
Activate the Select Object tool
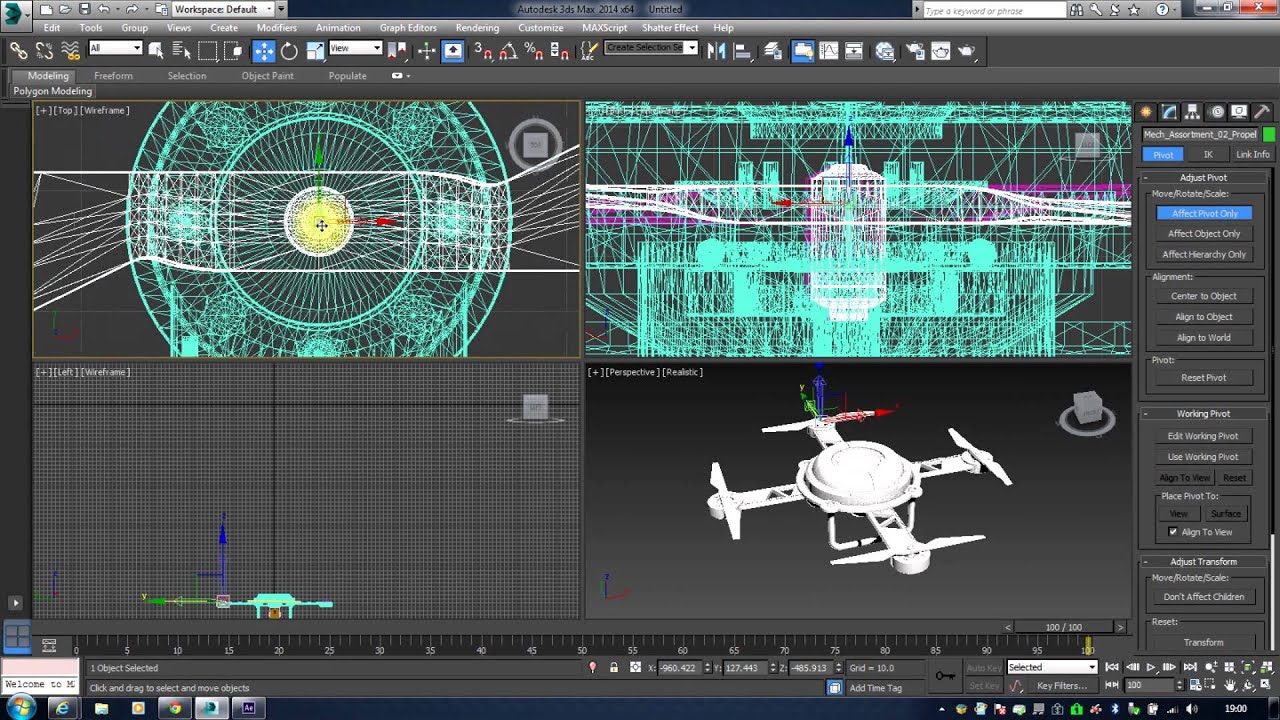156,50
